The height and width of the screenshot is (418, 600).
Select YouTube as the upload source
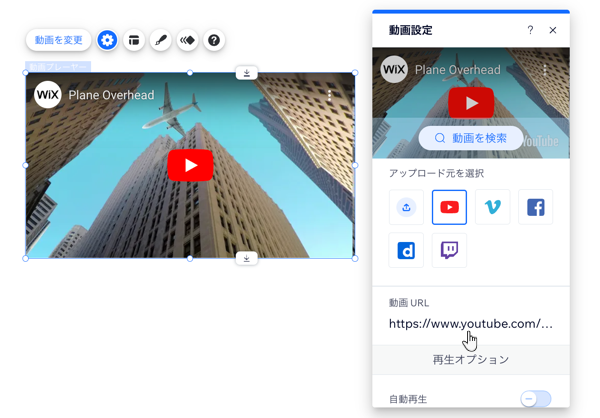tap(449, 207)
